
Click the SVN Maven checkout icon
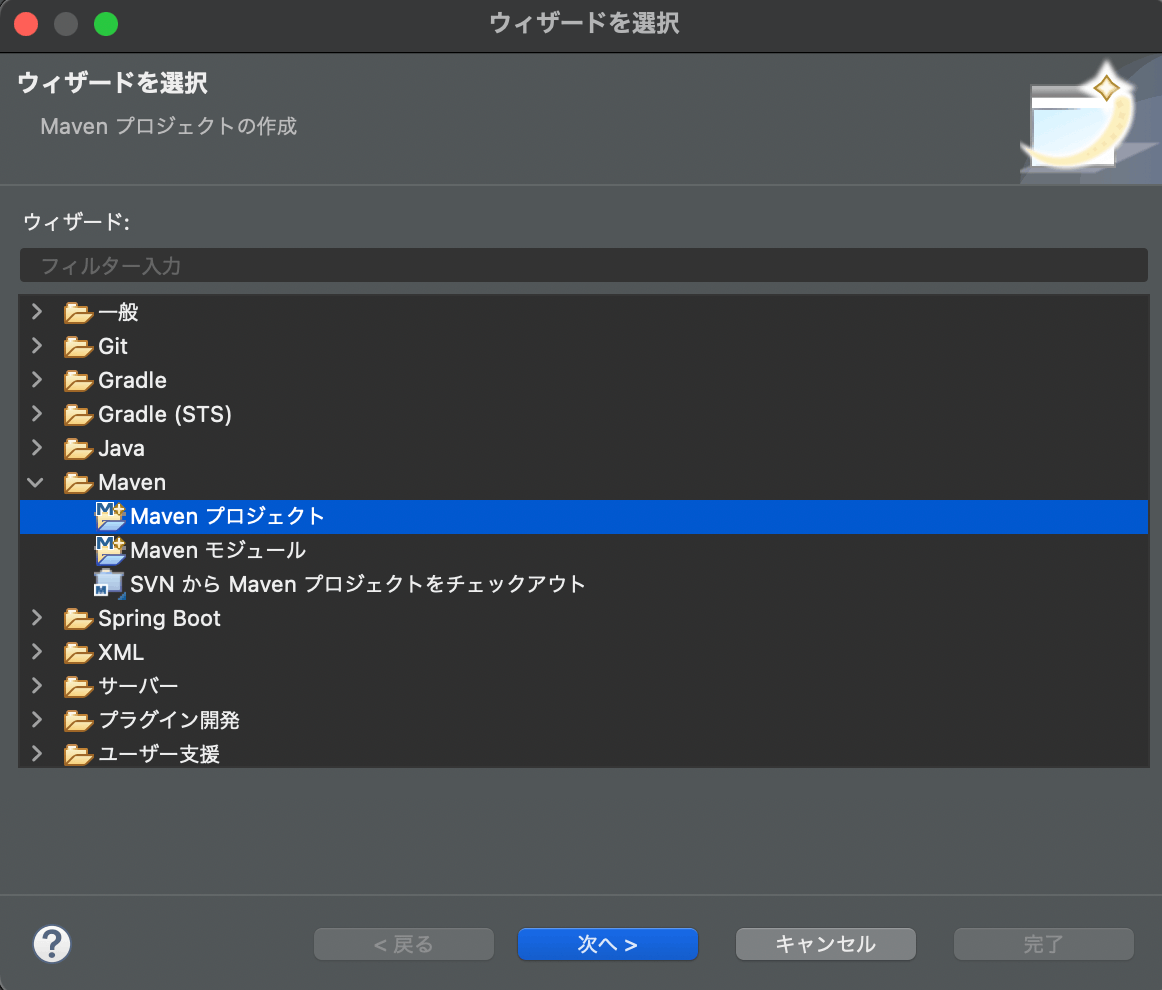(109, 584)
